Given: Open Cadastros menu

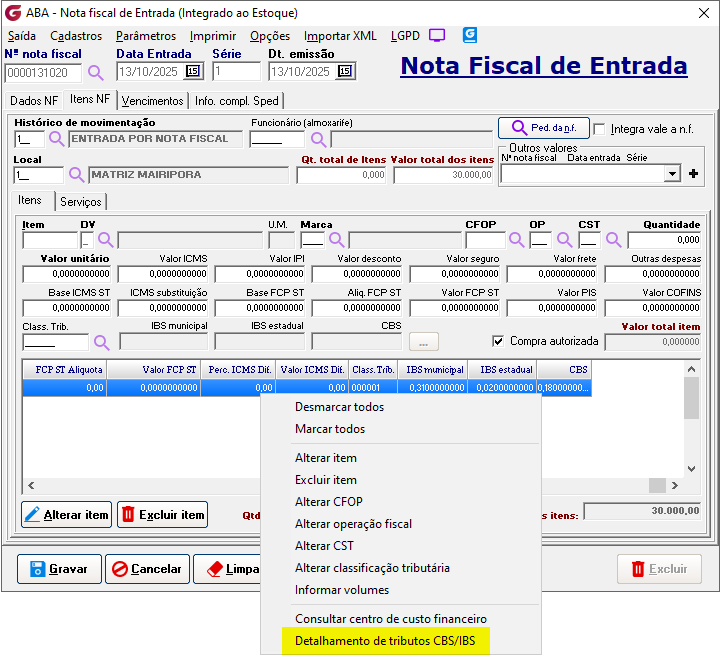Looking at the screenshot, I should 76,36.
